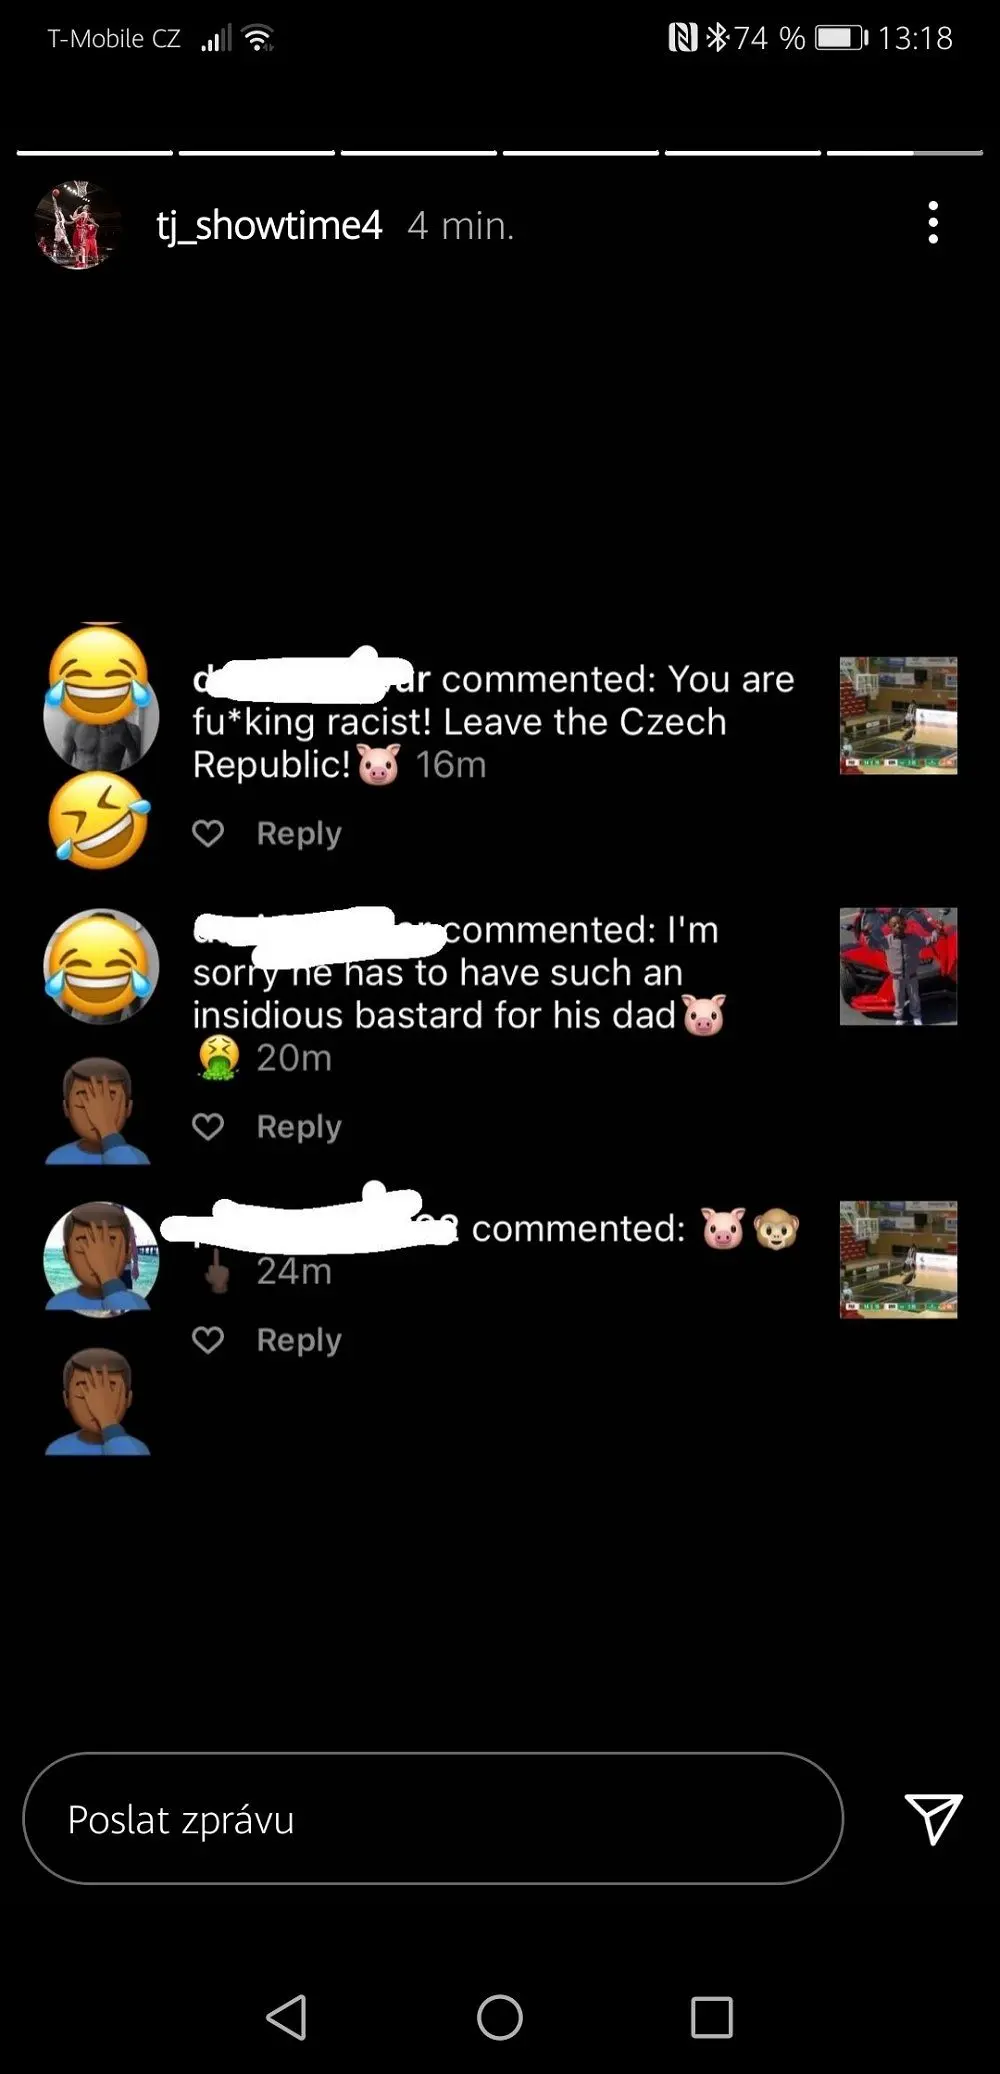The height and width of the screenshot is (2074, 1000).
Task: Reply to the pig and monkey emoji comment
Action: coord(299,1340)
